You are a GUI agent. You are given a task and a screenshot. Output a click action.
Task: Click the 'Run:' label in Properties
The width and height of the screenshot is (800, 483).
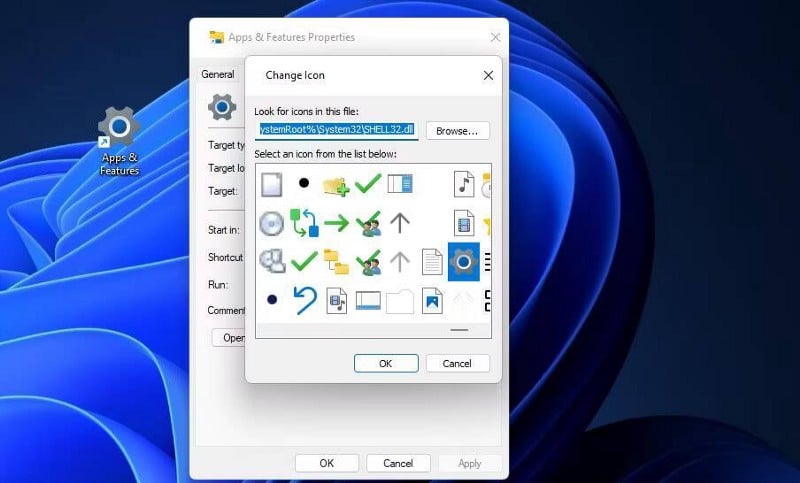pos(218,285)
